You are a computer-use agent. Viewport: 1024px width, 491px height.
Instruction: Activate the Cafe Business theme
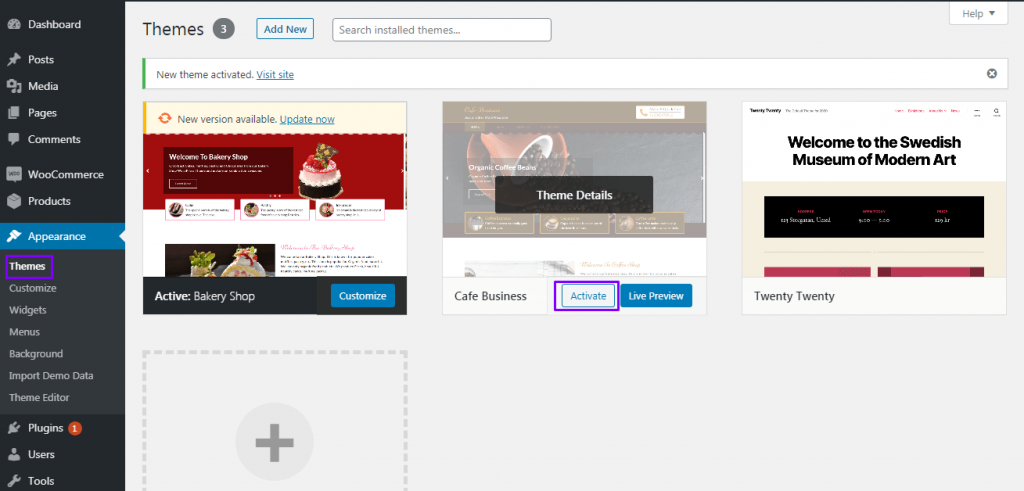point(588,296)
